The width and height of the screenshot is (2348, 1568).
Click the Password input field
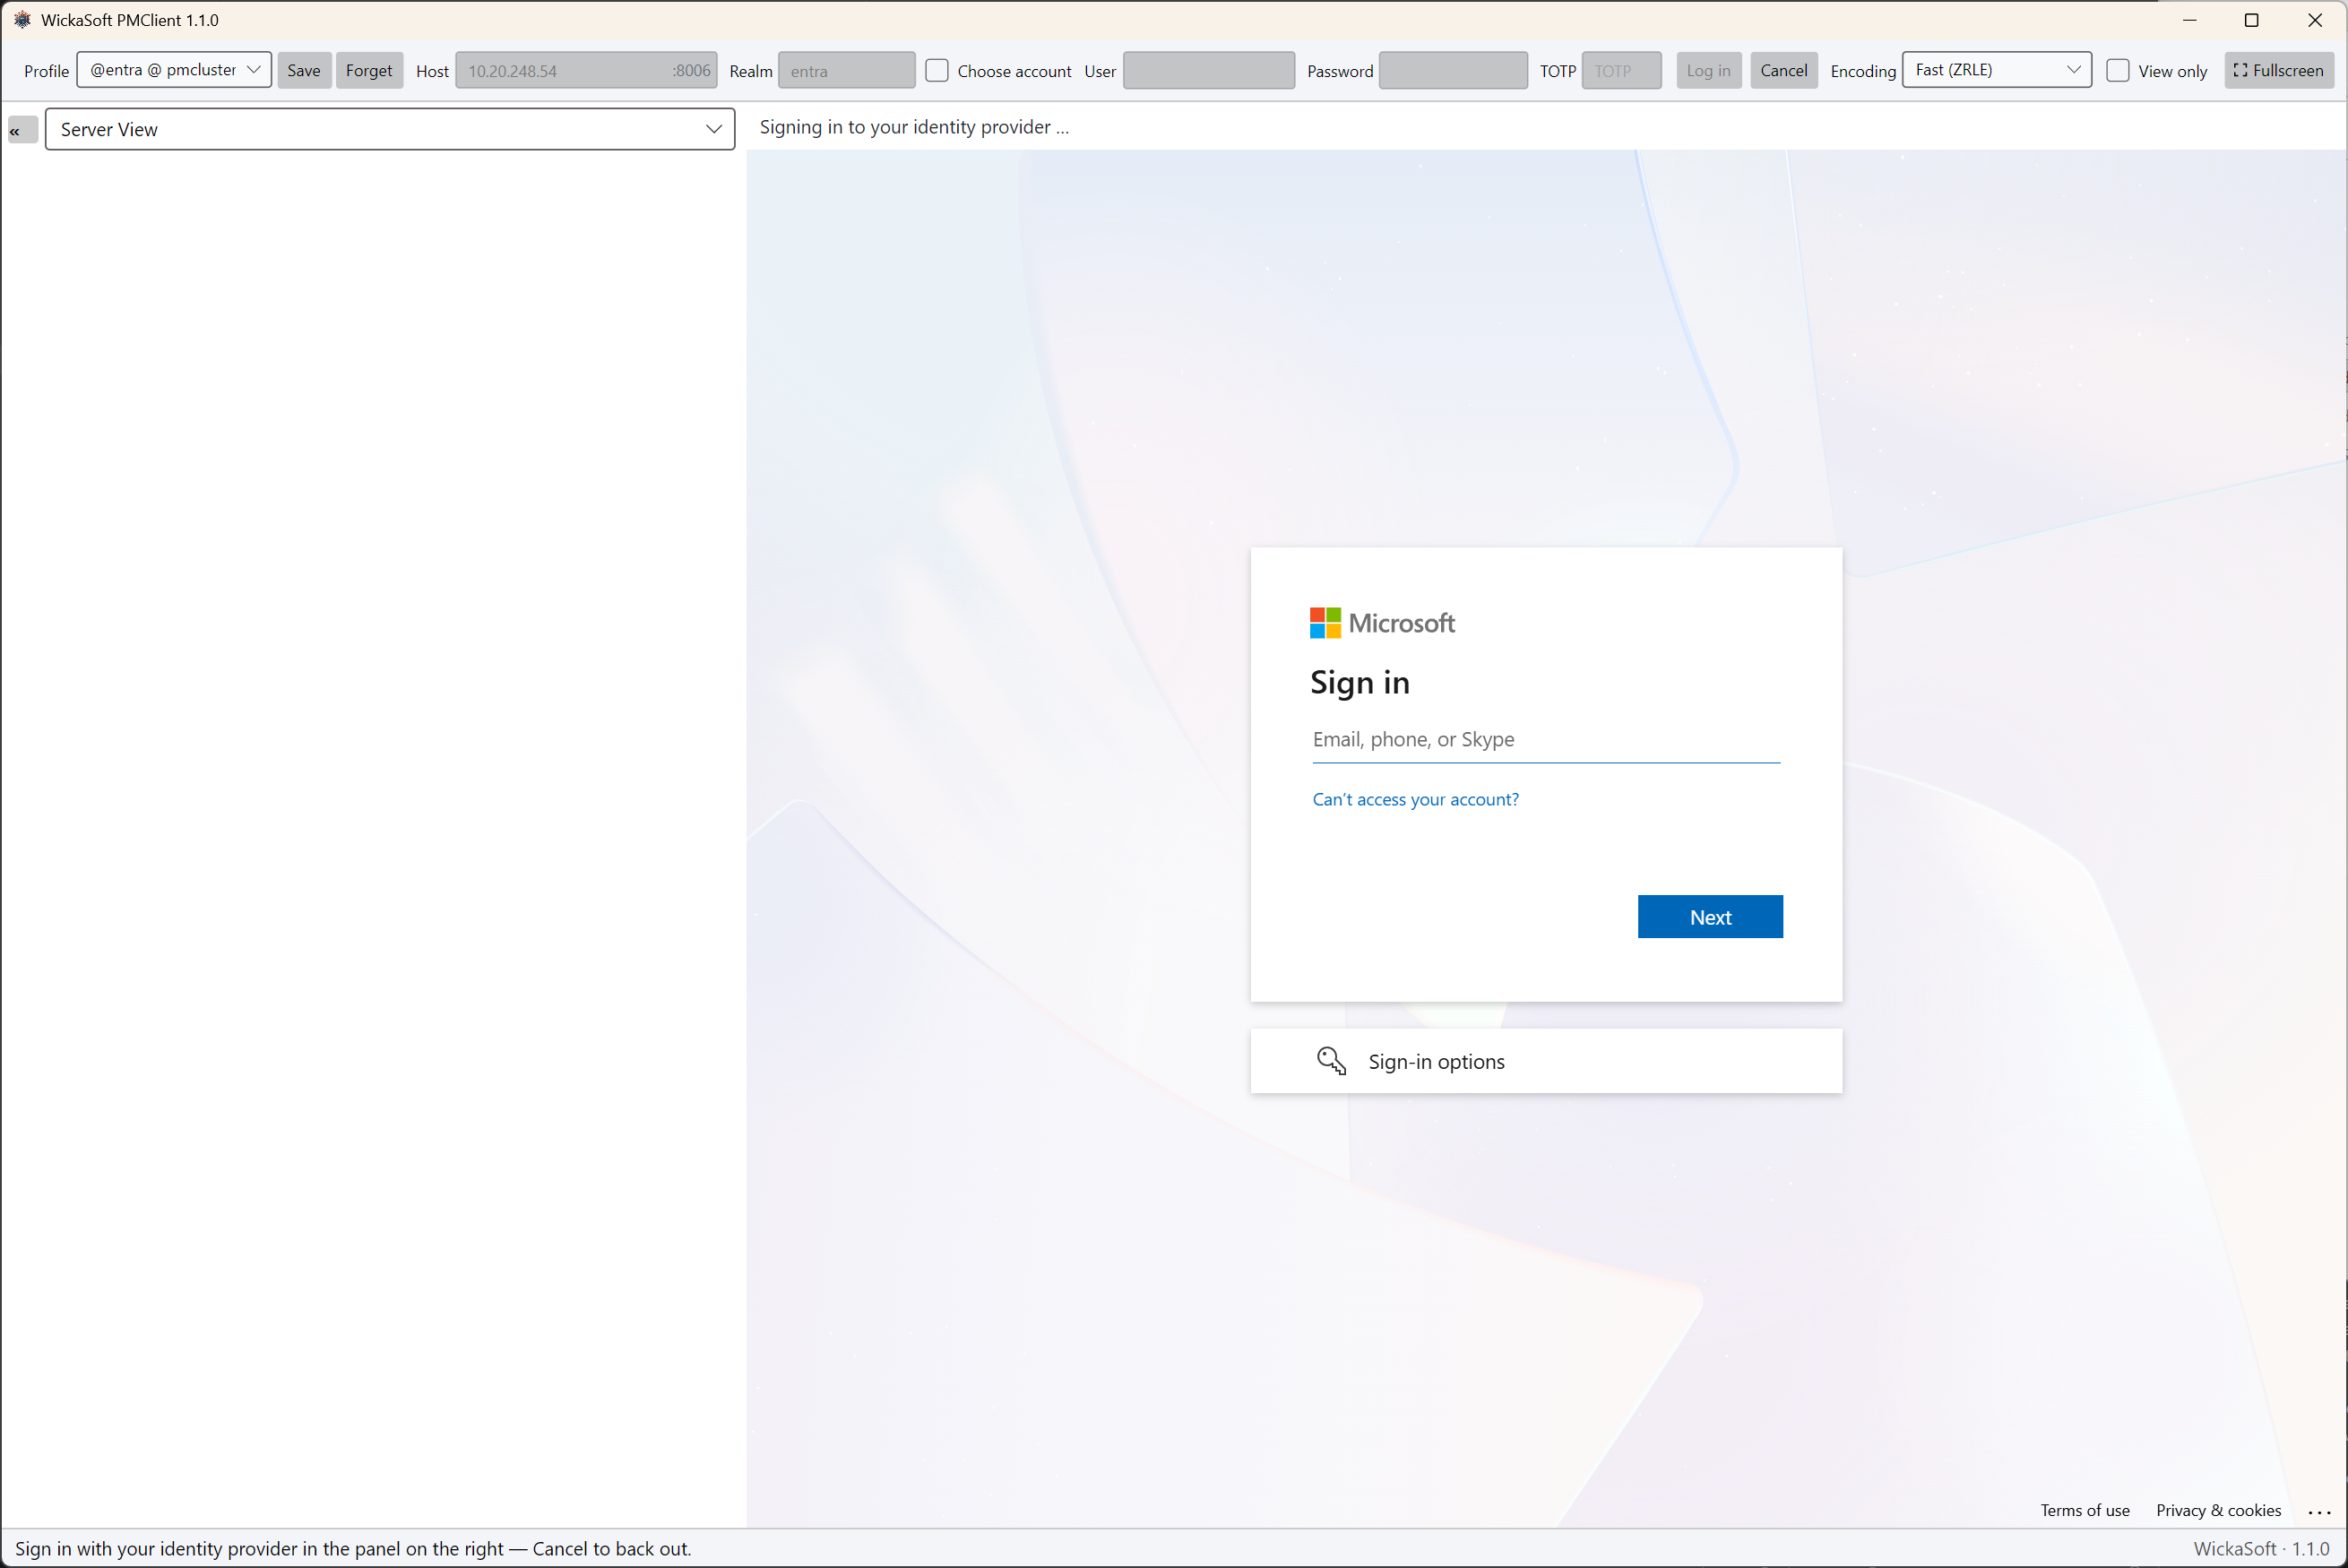(x=1452, y=70)
